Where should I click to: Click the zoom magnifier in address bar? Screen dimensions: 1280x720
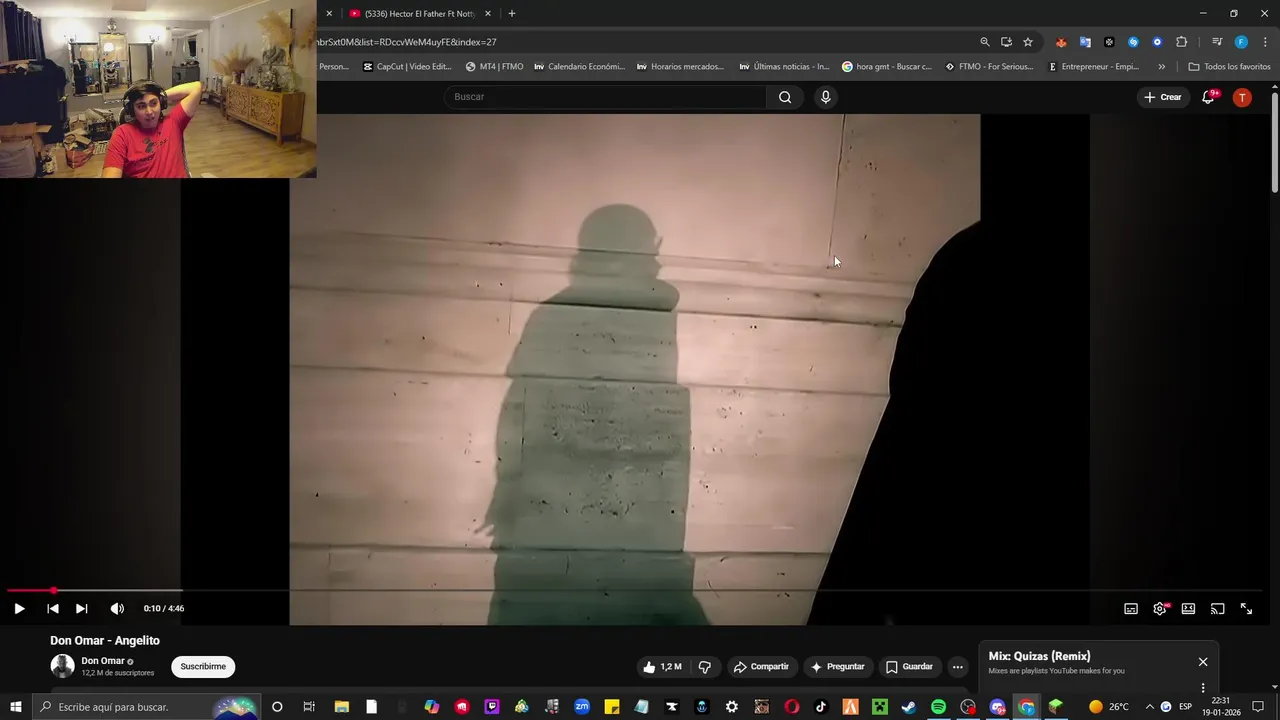click(985, 42)
